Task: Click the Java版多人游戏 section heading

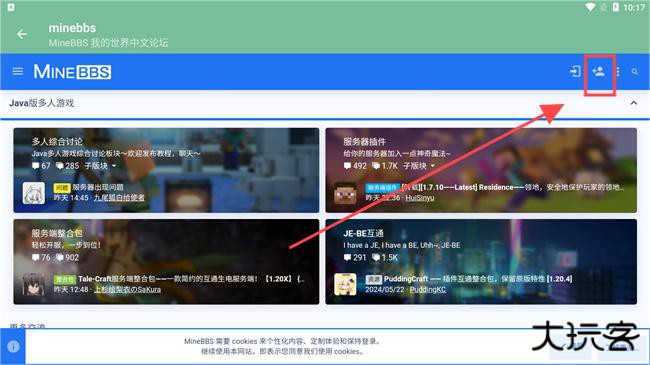Action: point(41,103)
